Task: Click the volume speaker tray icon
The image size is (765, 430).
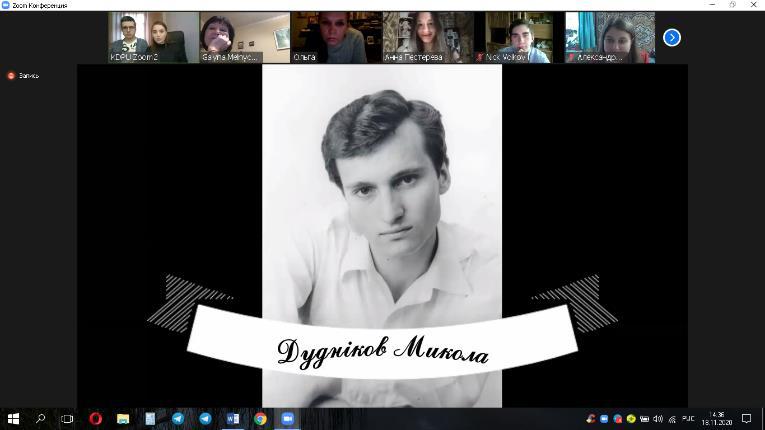Action: pyautogui.click(x=657, y=419)
